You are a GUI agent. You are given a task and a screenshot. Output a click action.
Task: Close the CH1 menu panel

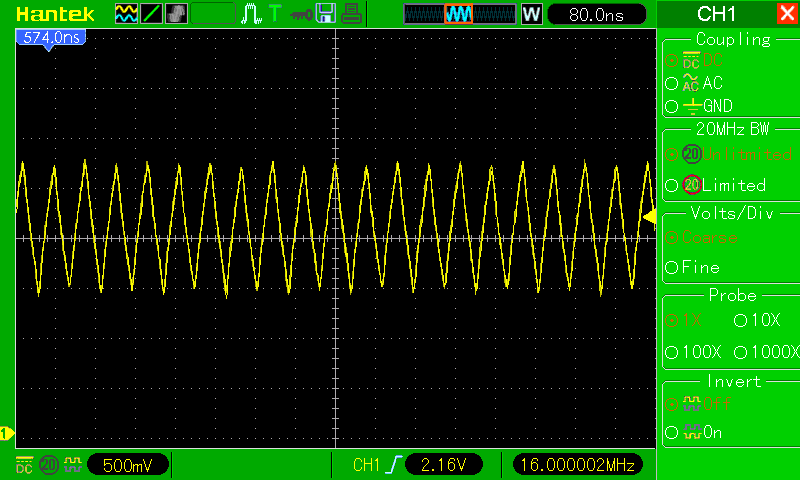coord(787,13)
